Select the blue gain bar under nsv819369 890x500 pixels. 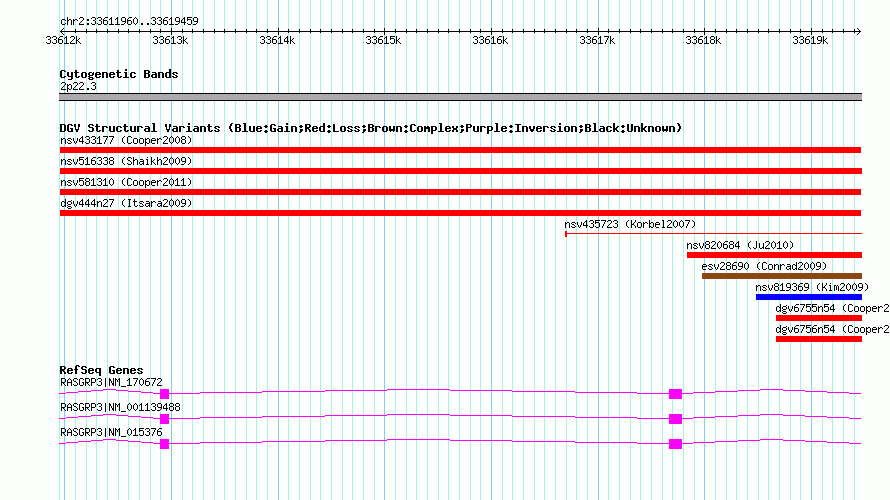click(x=809, y=297)
